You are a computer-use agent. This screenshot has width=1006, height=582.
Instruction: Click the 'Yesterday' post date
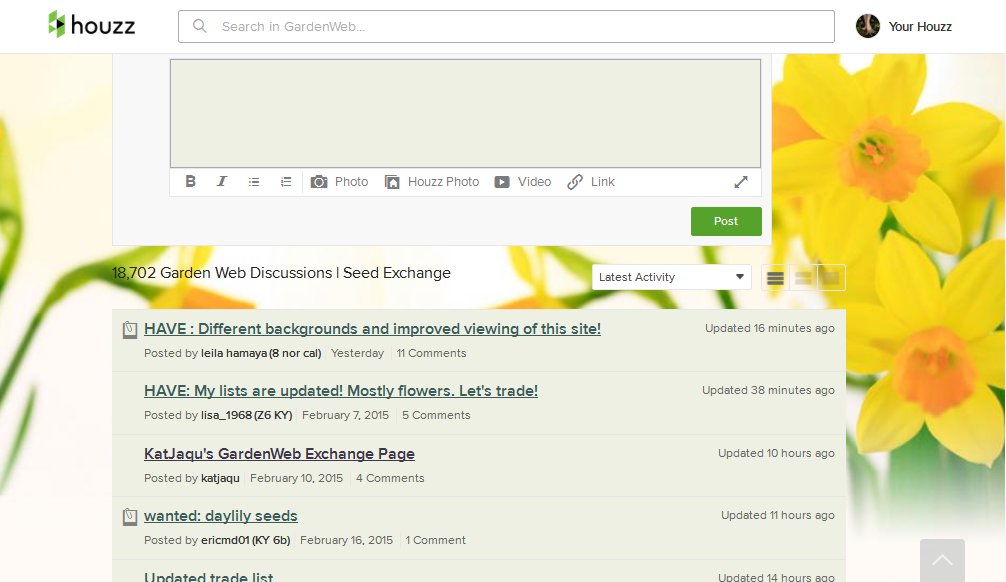tap(357, 353)
